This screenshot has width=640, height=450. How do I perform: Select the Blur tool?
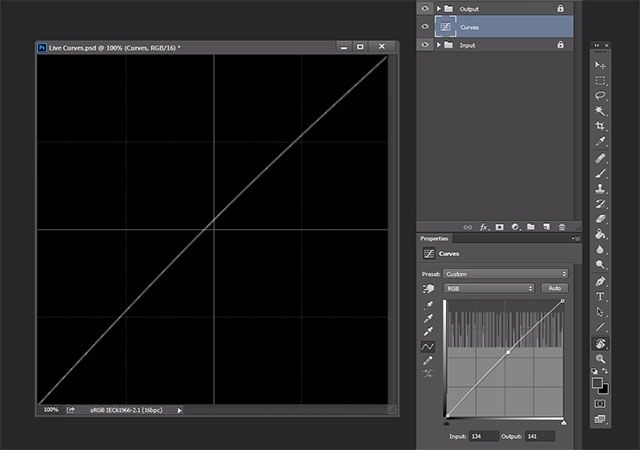600,250
